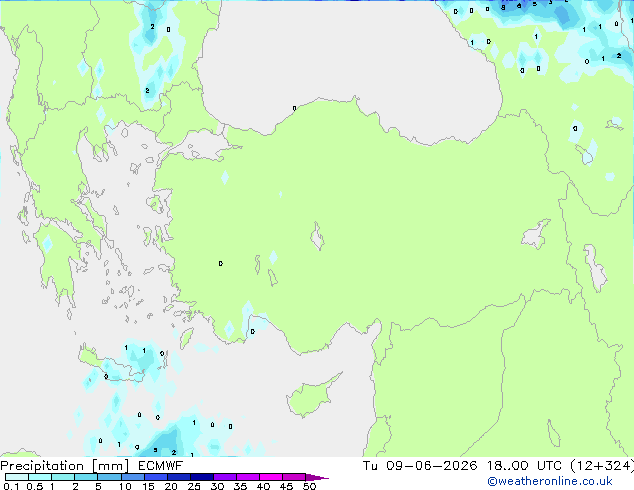Click the 40–45 mm magenta swatch
This screenshot has height=490, width=634.
coord(271,477)
